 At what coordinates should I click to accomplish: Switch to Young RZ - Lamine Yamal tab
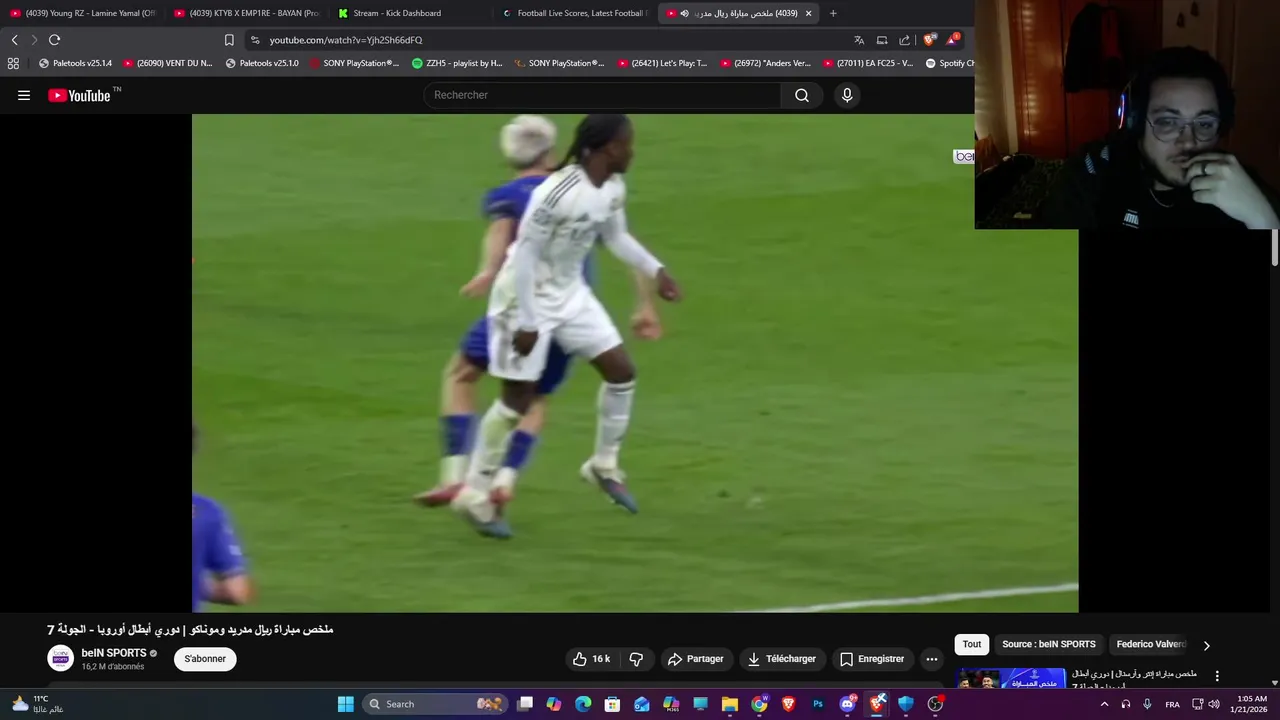82,13
